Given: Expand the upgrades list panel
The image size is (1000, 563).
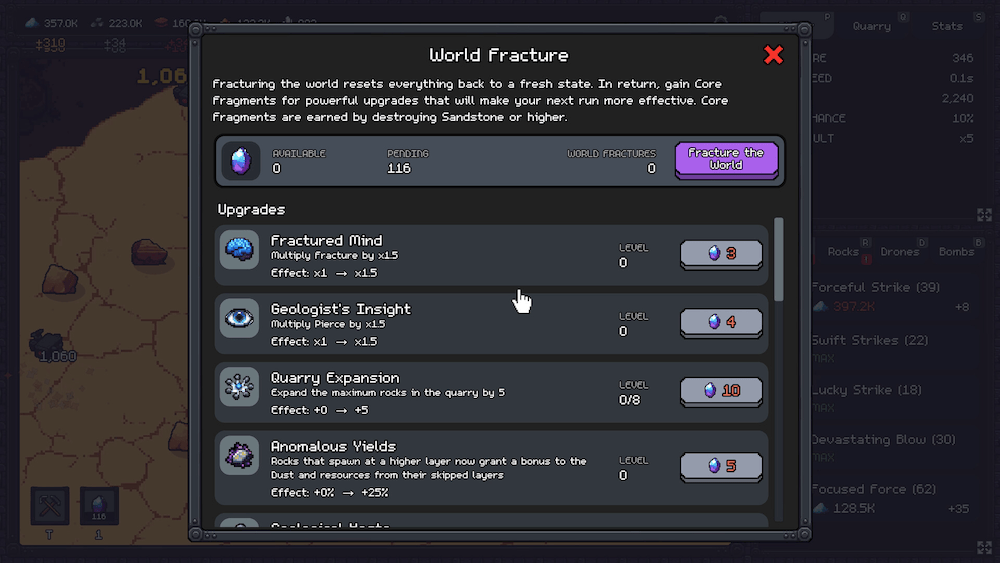Looking at the screenshot, I should click(984, 546).
